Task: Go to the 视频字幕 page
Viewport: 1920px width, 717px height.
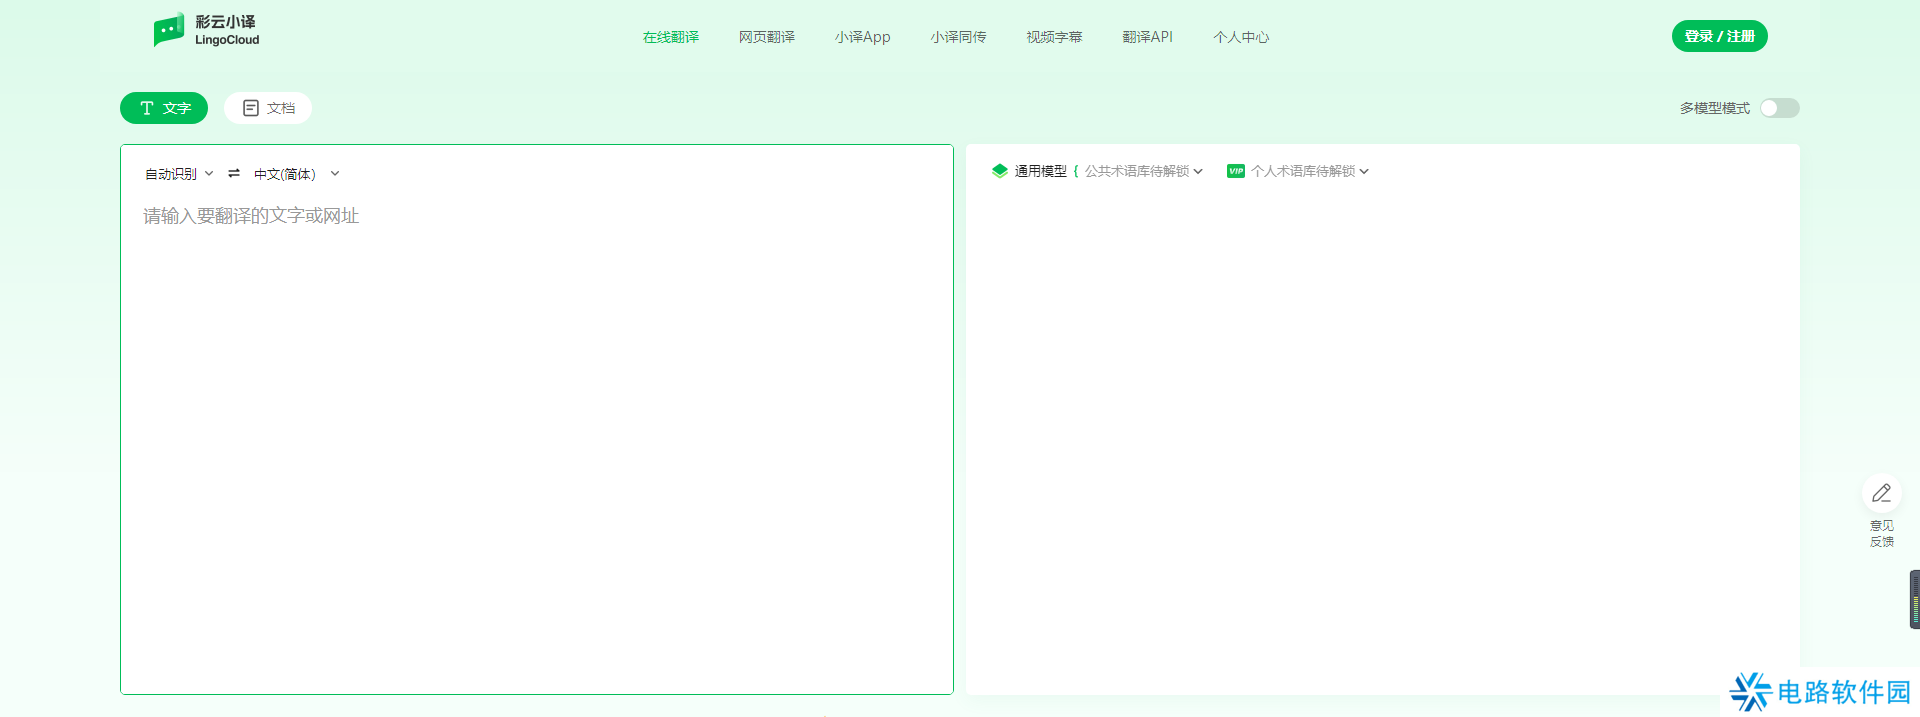Action: [x=1054, y=37]
